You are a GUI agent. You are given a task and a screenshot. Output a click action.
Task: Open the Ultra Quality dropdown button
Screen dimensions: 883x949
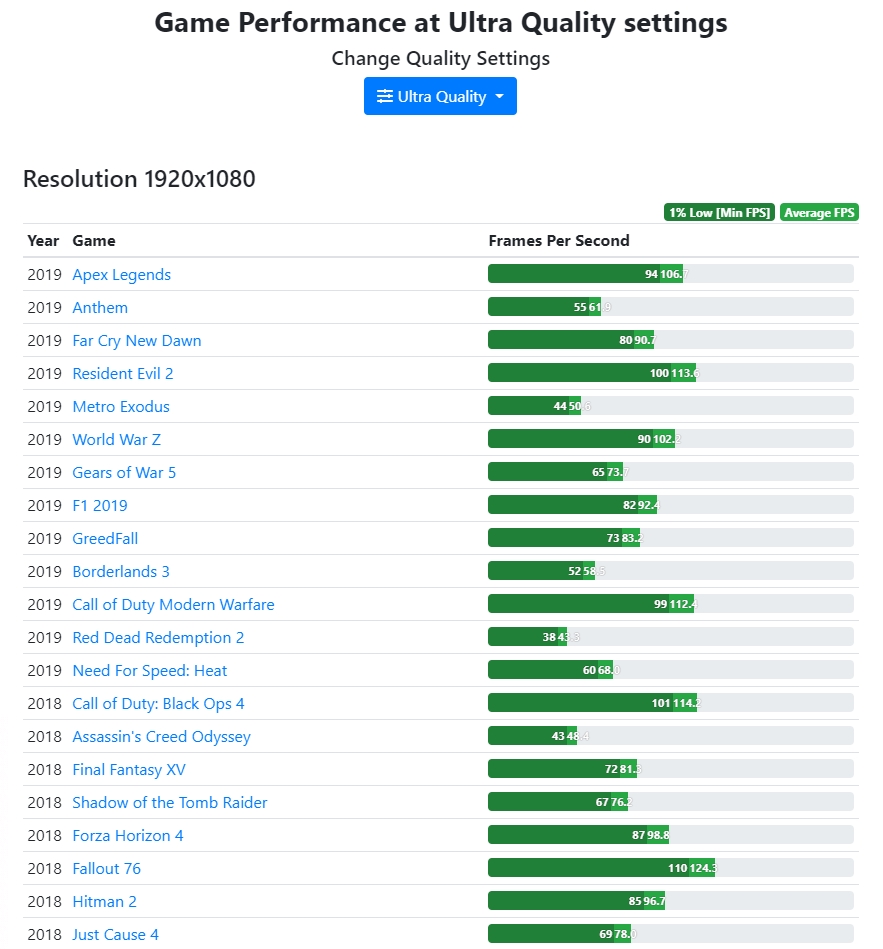[x=440, y=96]
